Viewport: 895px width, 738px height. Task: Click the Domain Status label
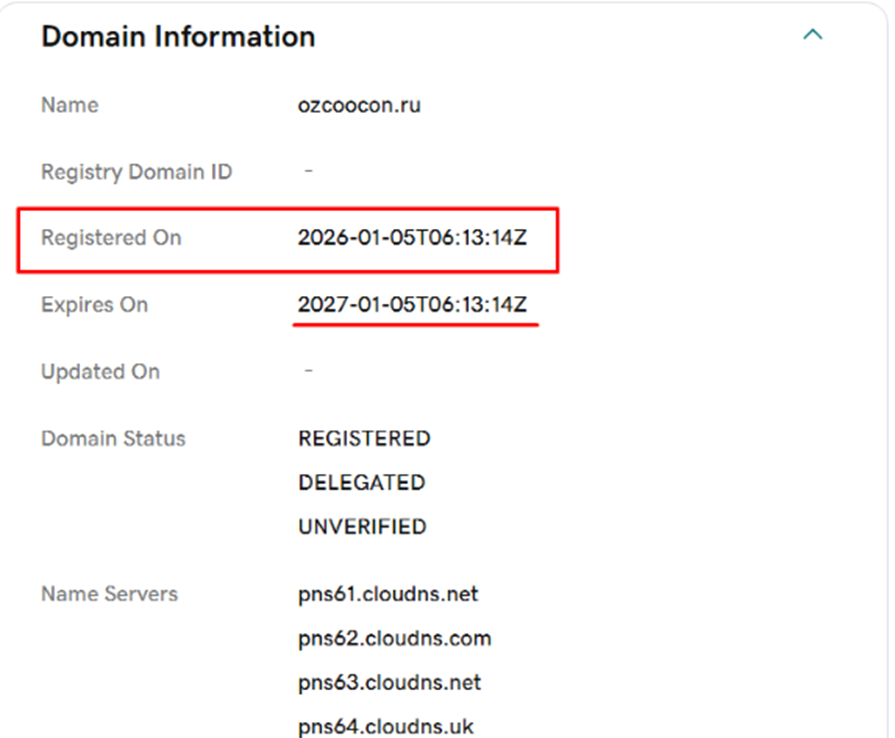pos(113,439)
